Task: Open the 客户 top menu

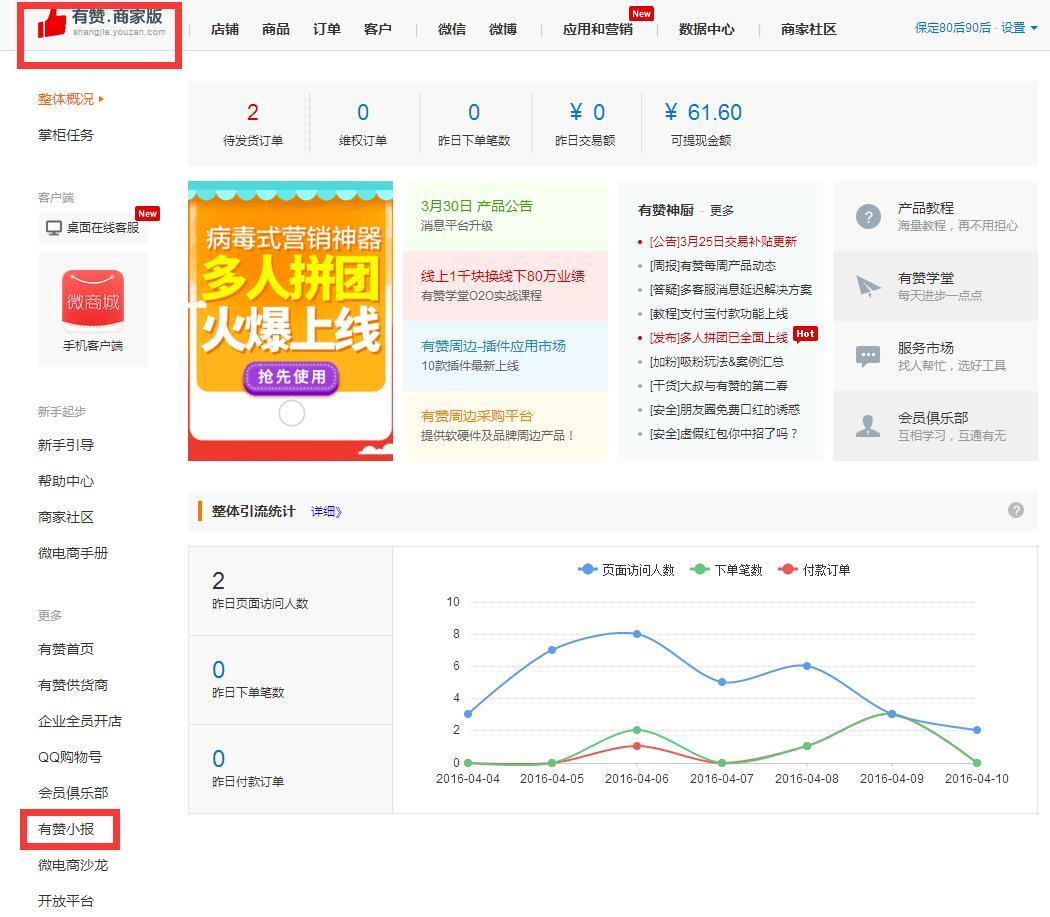Action: (x=378, y=29)
